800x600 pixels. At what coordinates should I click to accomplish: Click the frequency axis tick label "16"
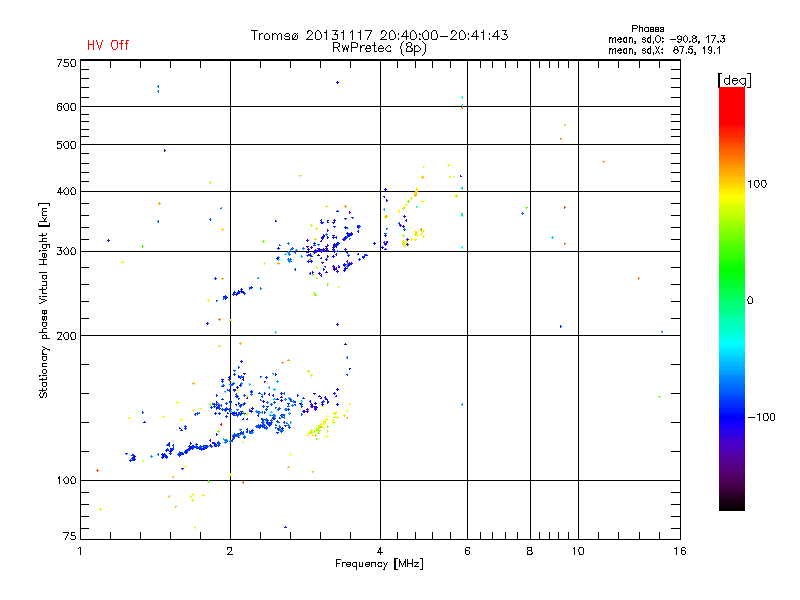pos(680,551)
